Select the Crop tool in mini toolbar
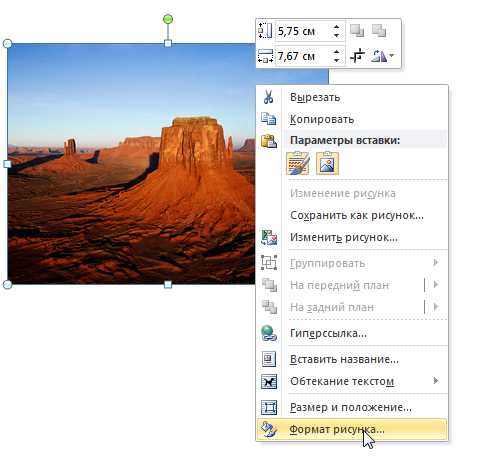 [x=357, y=56]
